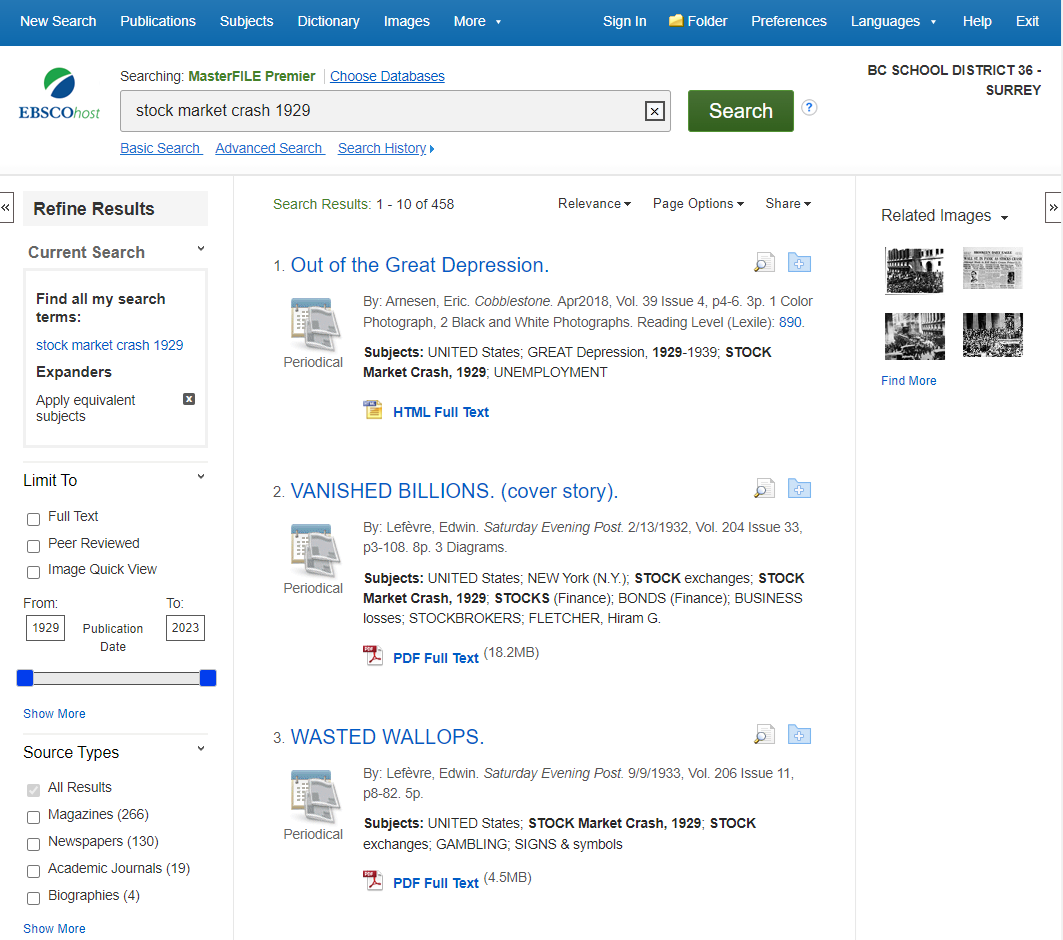Collapse the Current Search section
This screenshot has width=1063, height=940.
click(201, 249)
